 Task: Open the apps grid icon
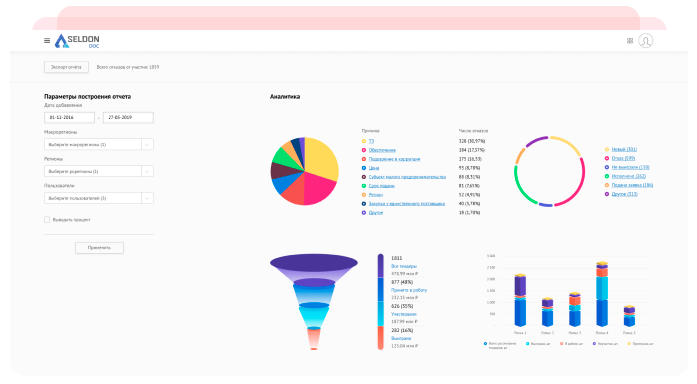(630, 41)
